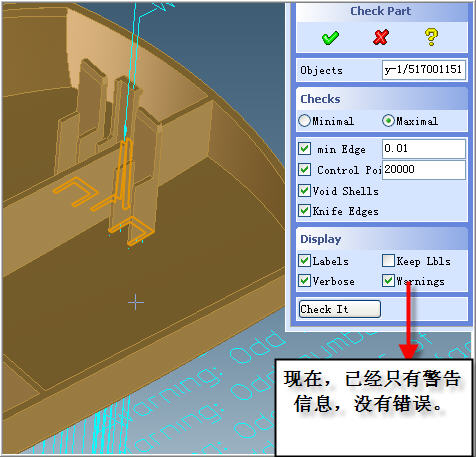This screenshot has height=457, width=476.
Task: Select the Minimal radio option
Action: click(304, 121)
